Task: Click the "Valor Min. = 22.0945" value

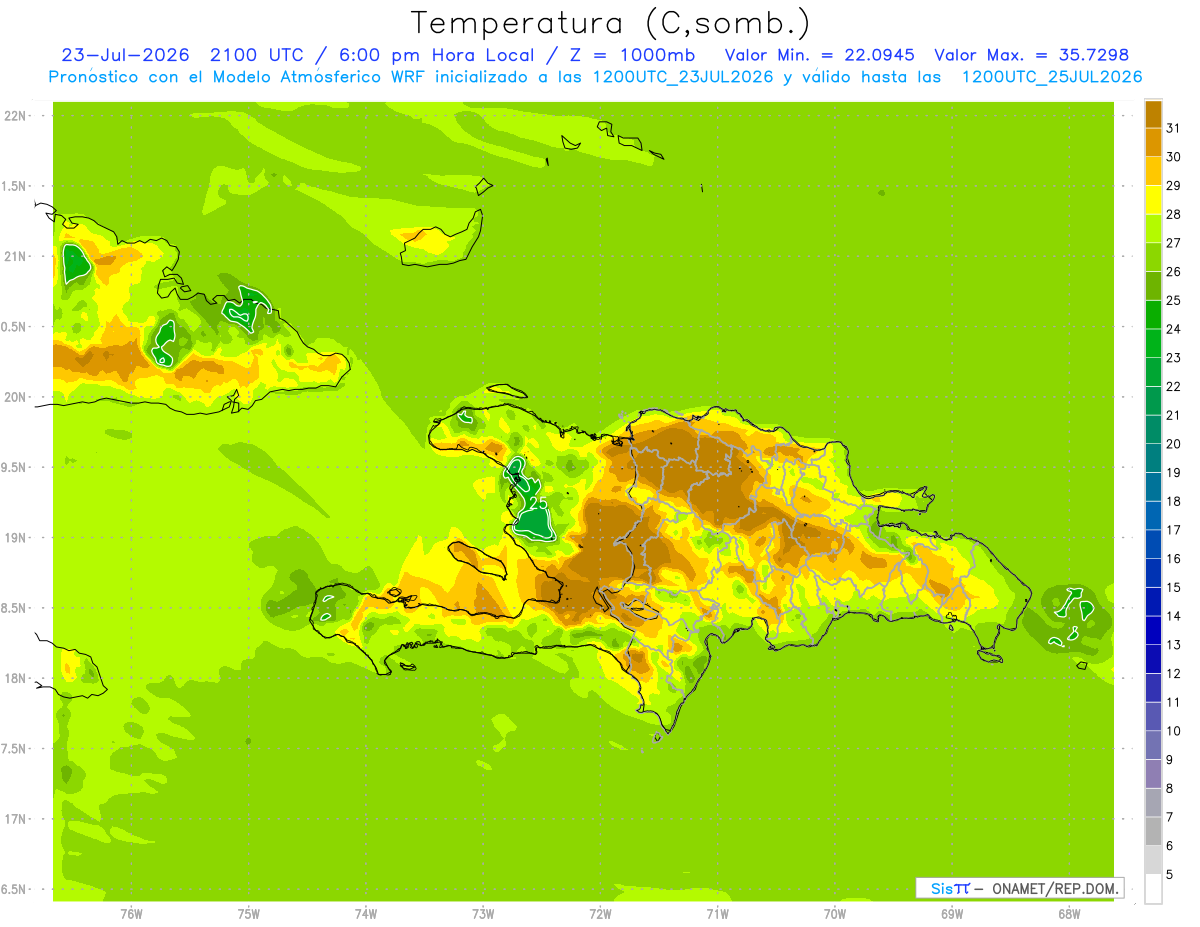Action: pos(819,55)
